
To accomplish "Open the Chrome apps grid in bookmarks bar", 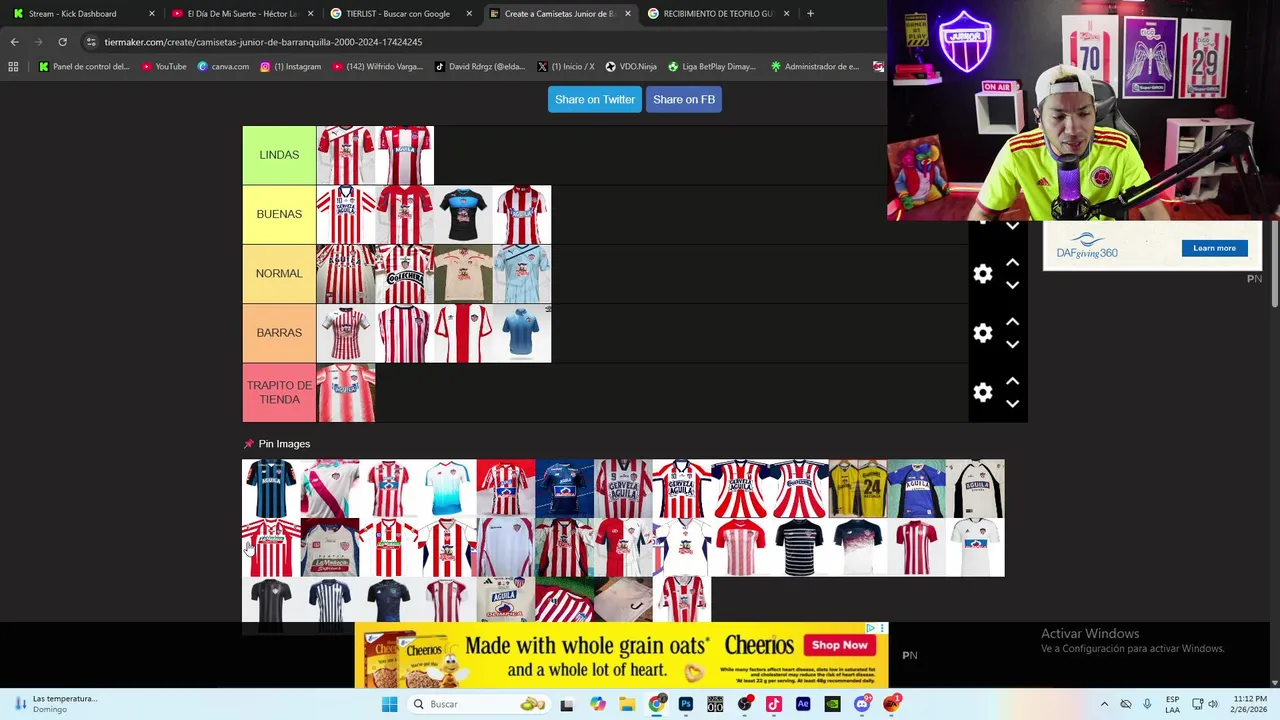I will coord(13,67).
